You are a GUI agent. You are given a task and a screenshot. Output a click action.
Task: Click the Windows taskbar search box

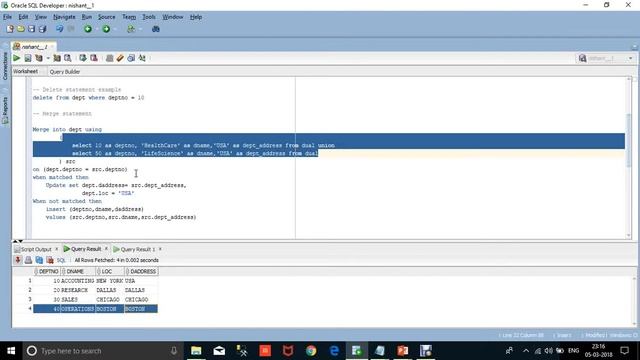[102, 351]
